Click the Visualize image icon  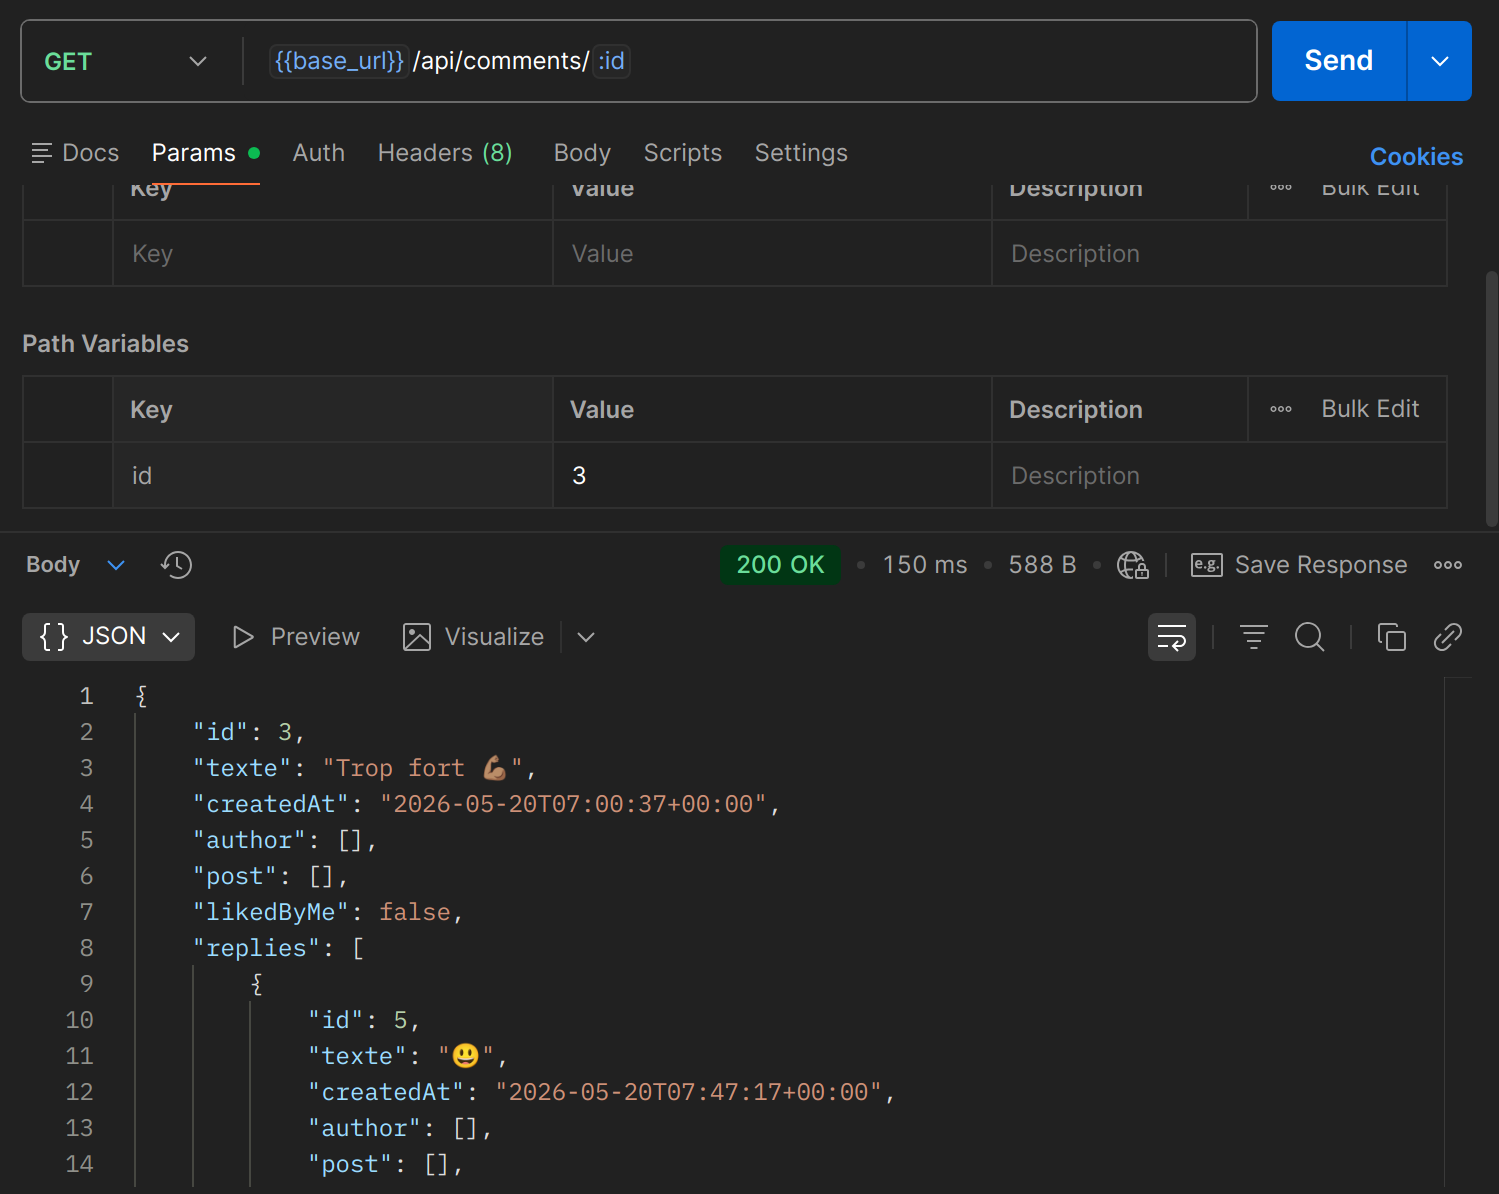coord(417,637)
